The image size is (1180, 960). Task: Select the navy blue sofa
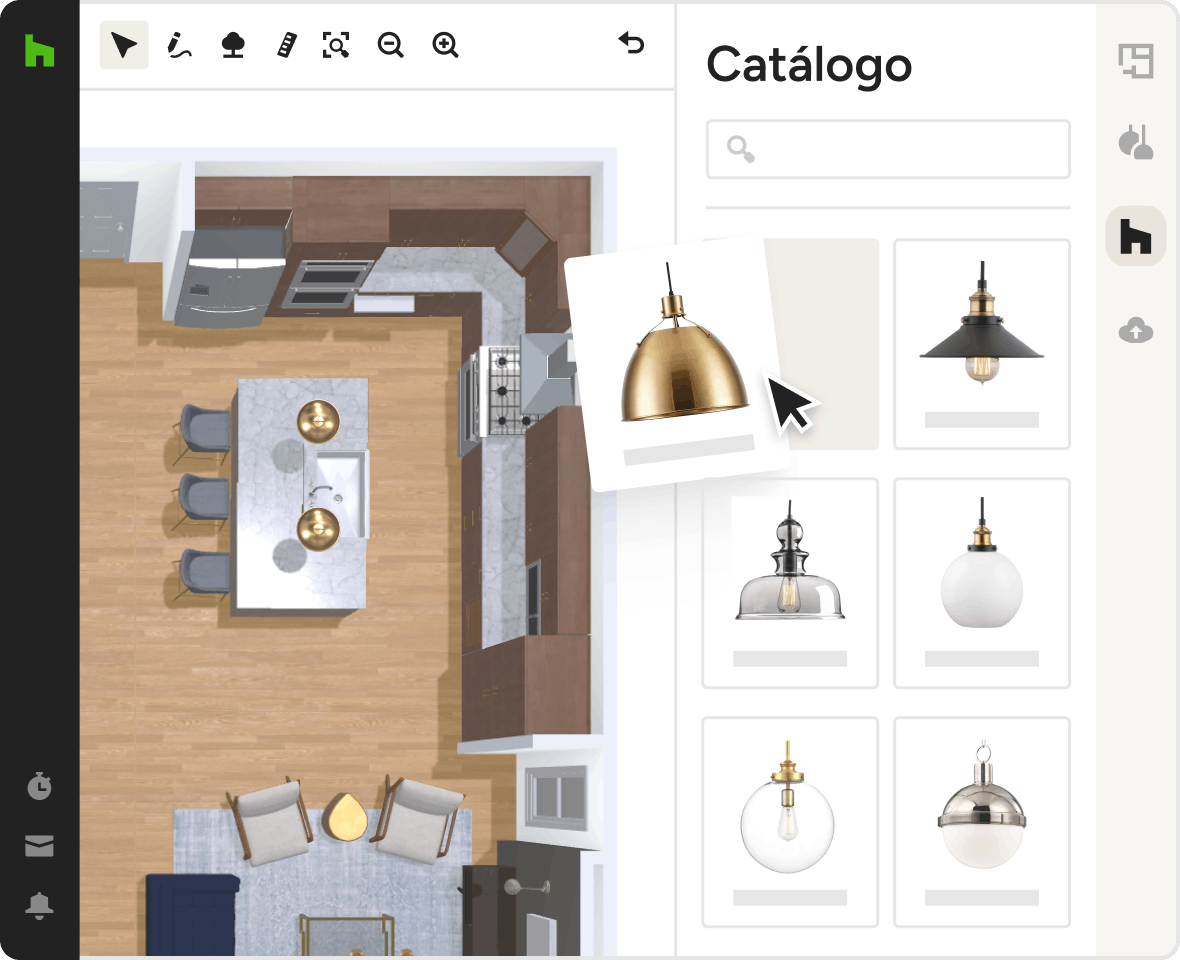(x=192, y=914)
